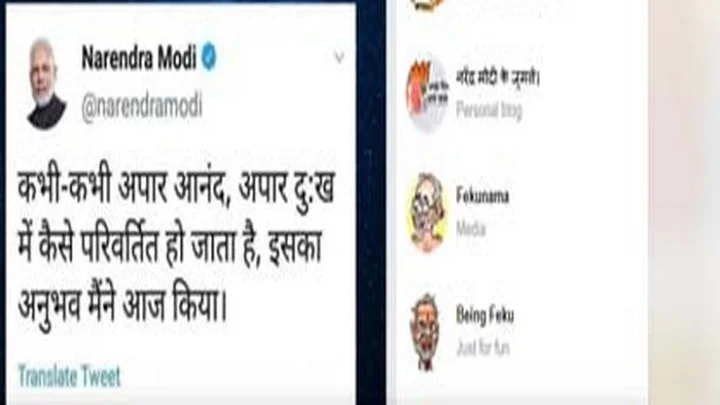Viewport: 720px width, 405px height.
Task: Select the Being Feku page name
Action: point(485,315)
